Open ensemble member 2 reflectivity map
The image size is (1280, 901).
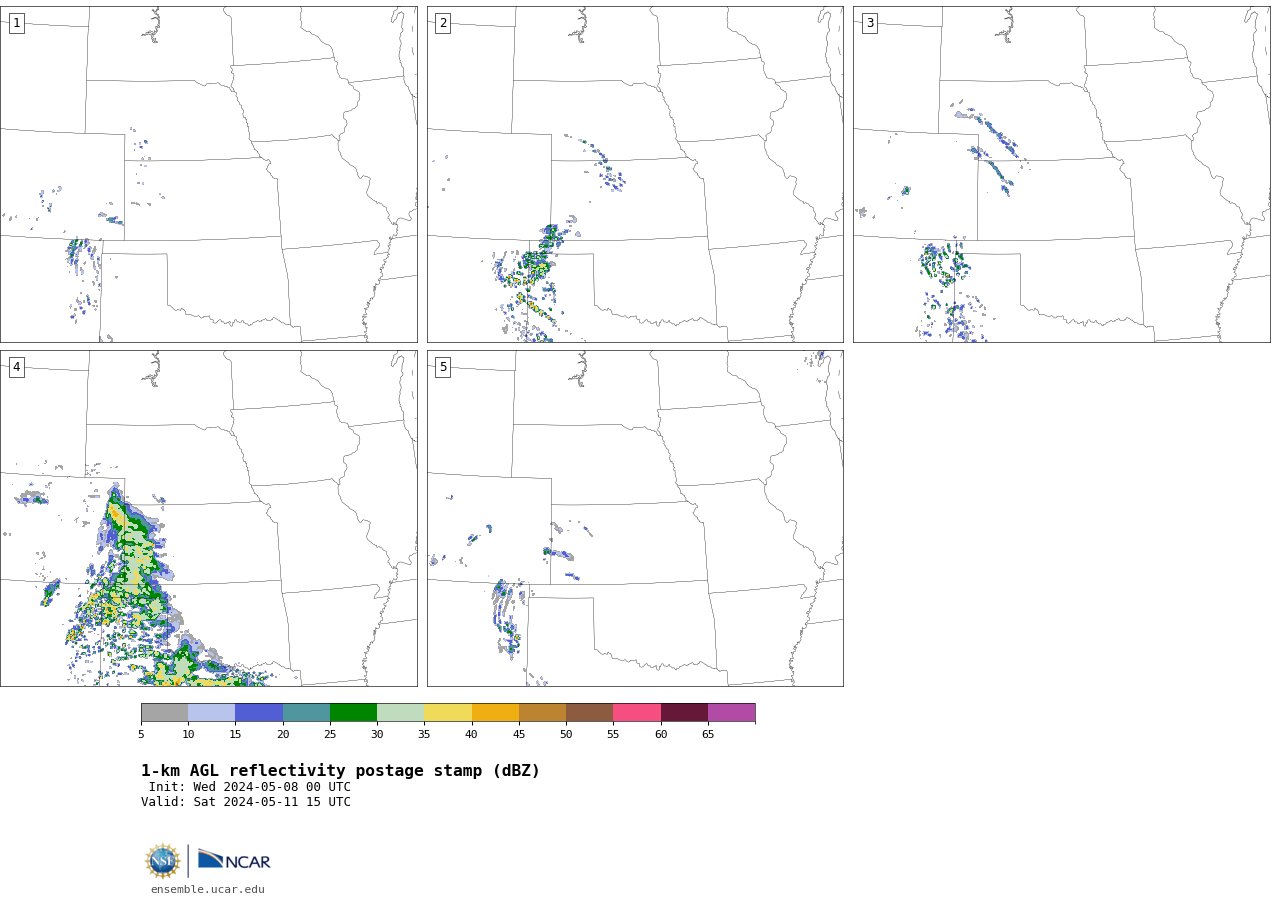click(635, 174)
